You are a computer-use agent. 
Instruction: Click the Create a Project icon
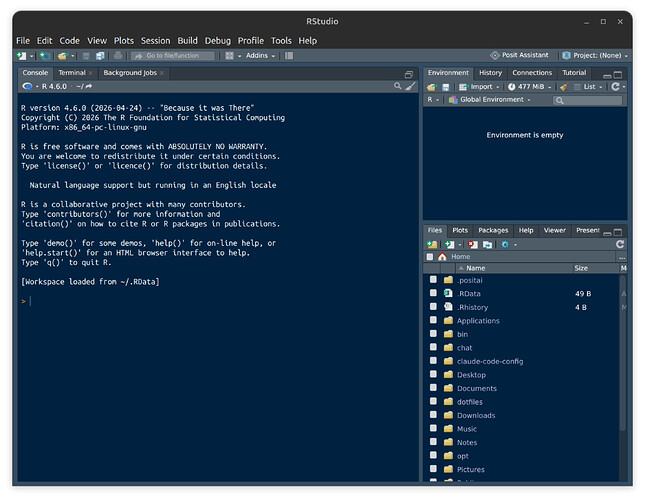45,56
